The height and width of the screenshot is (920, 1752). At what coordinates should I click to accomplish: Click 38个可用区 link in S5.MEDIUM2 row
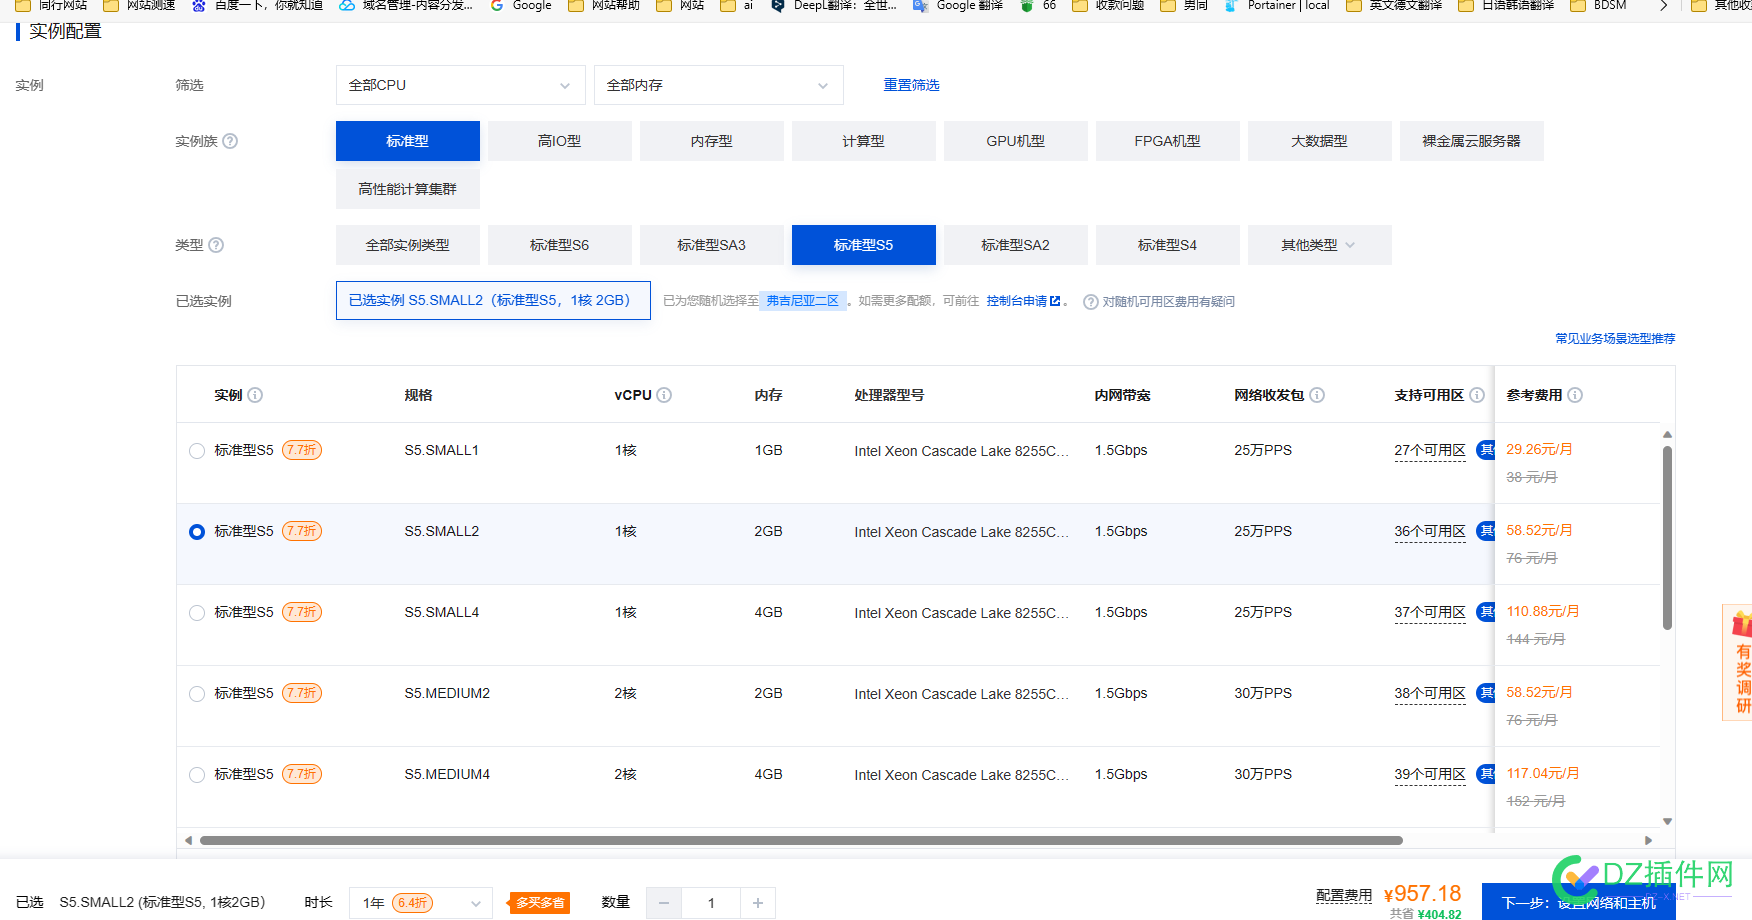click(1430, 693)
